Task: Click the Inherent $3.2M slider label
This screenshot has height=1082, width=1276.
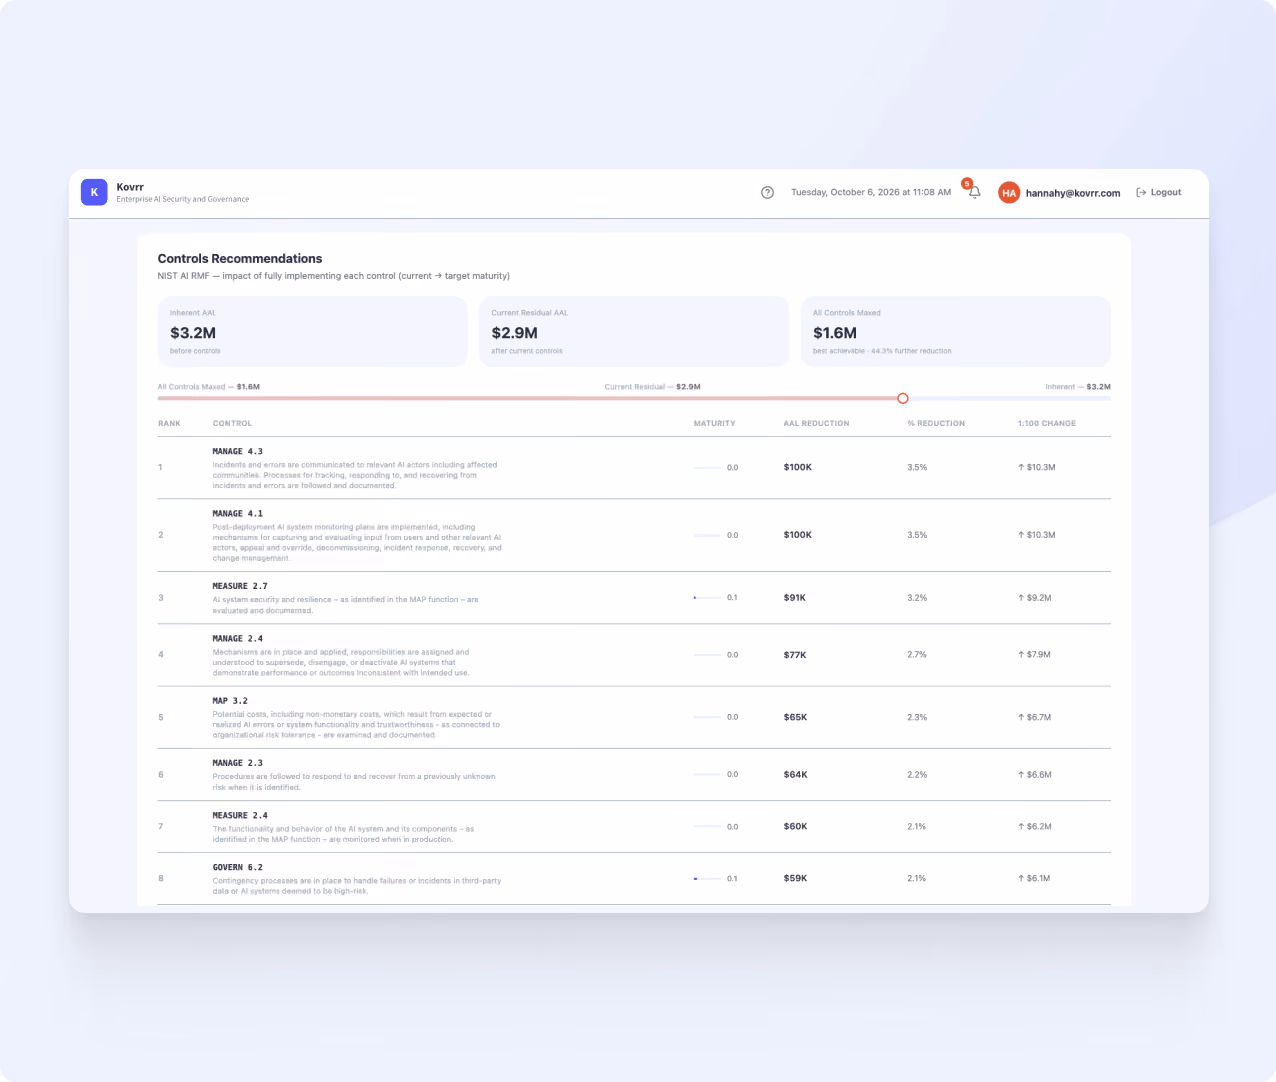Action: 1078,387
